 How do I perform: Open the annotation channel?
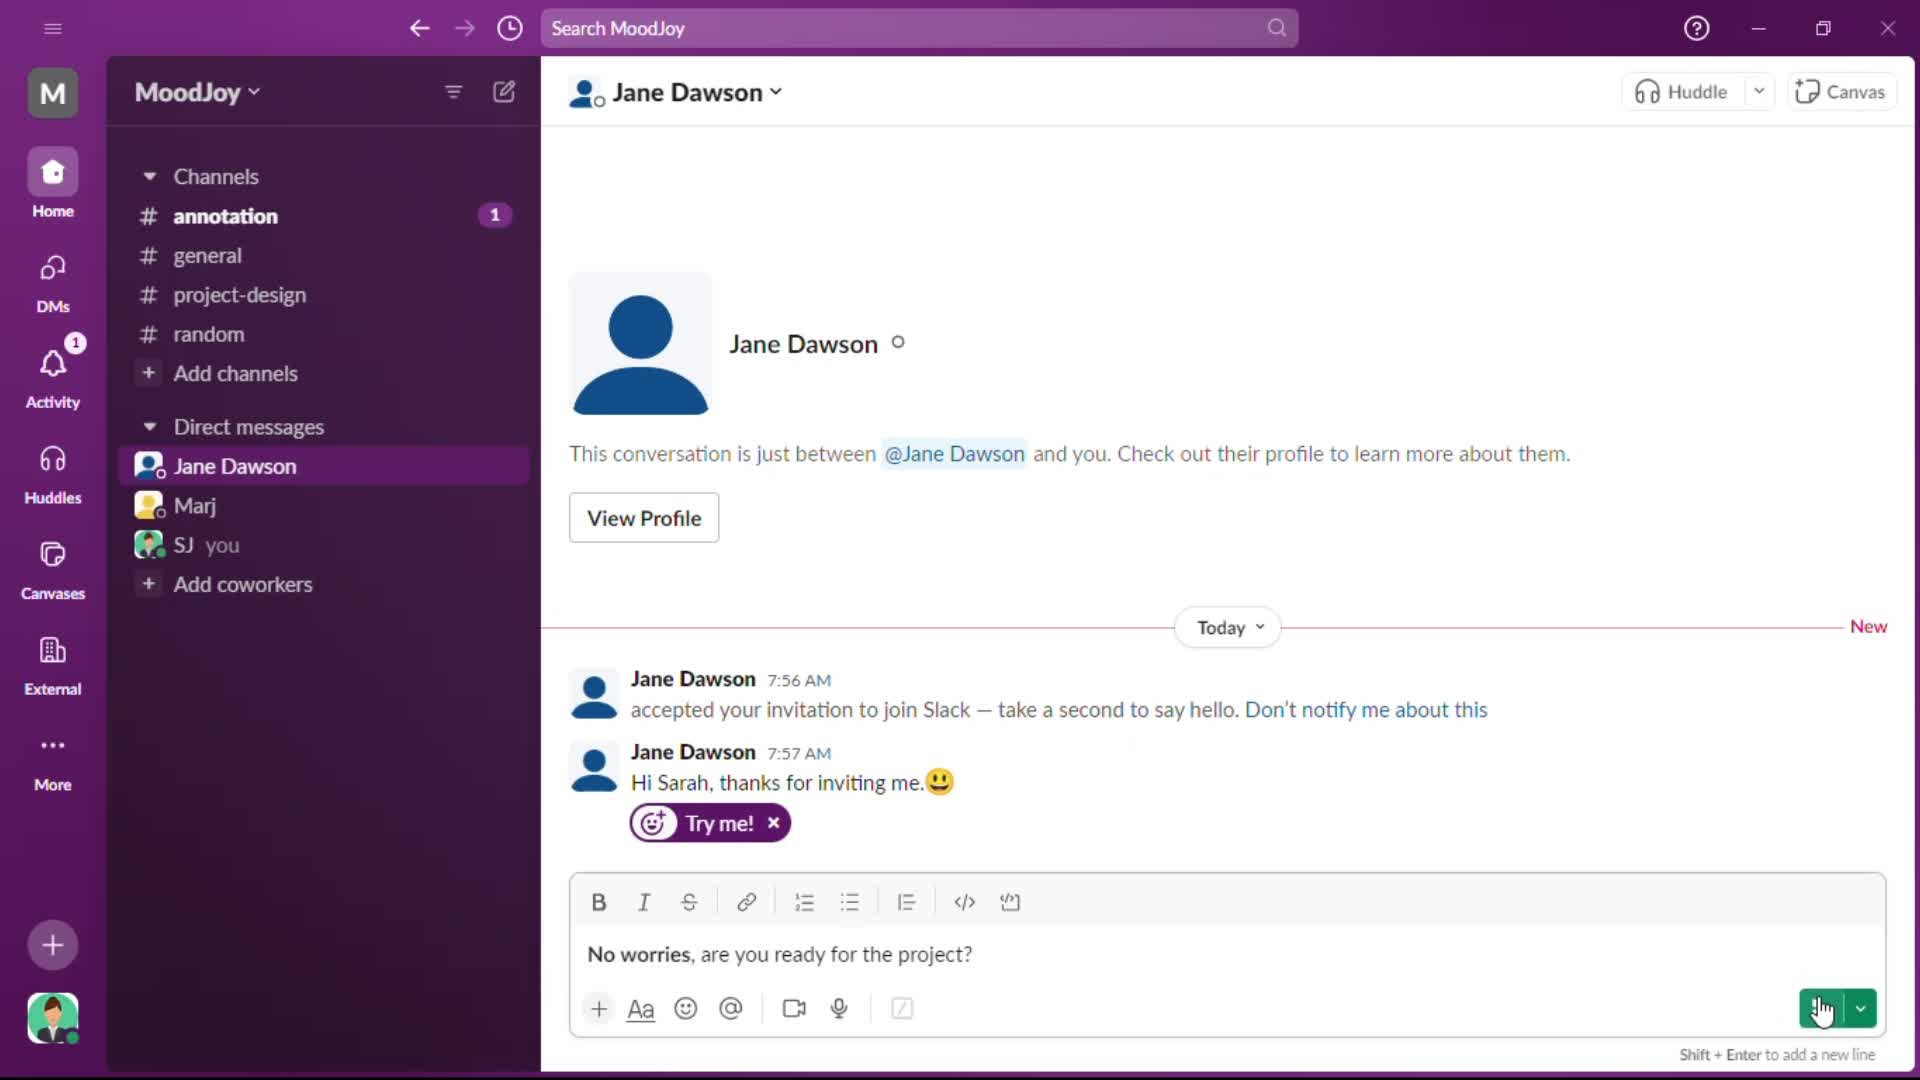324,216
